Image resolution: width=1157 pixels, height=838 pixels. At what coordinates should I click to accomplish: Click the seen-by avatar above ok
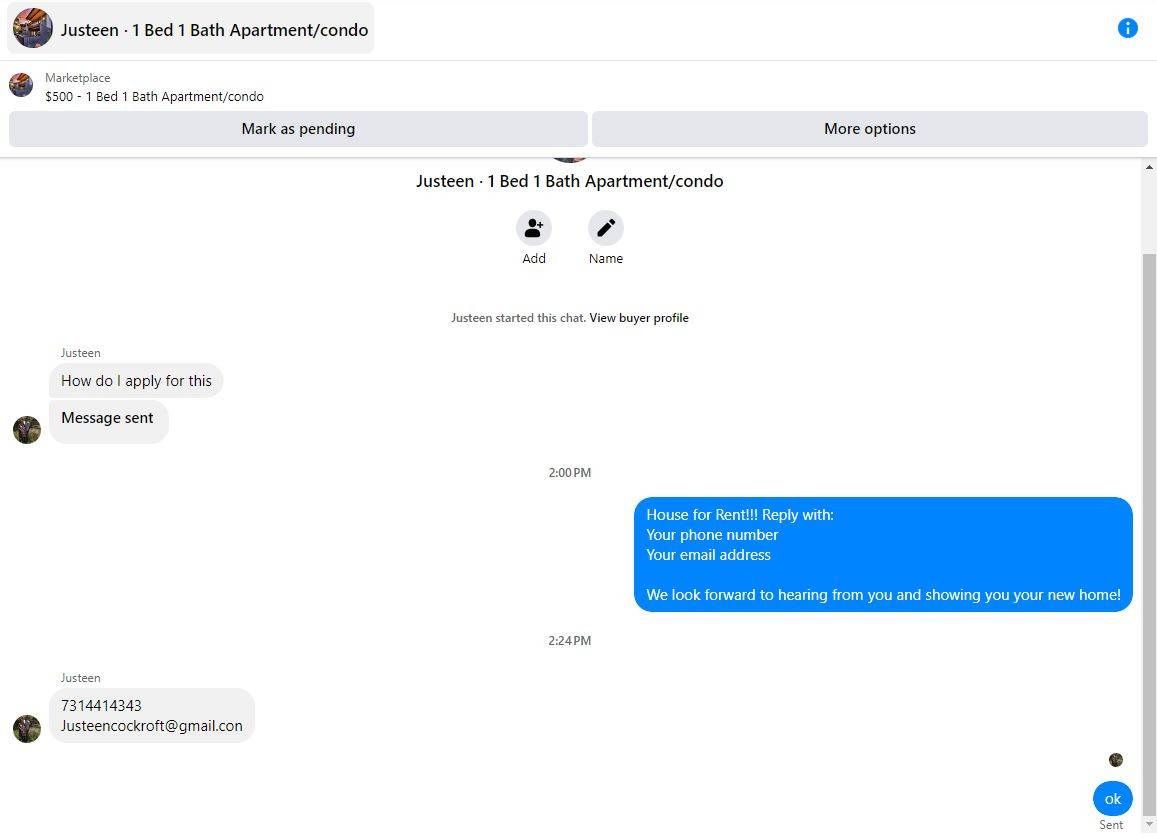(1115, 760)
